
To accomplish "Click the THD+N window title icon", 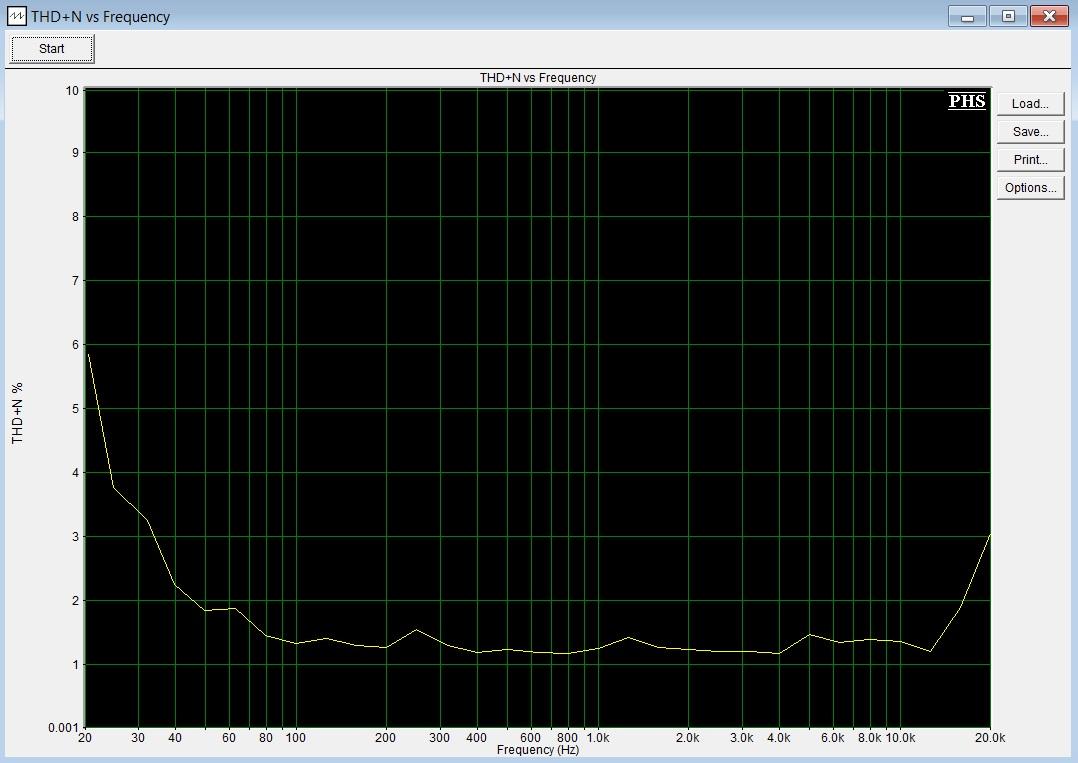I will pos(16,16).
